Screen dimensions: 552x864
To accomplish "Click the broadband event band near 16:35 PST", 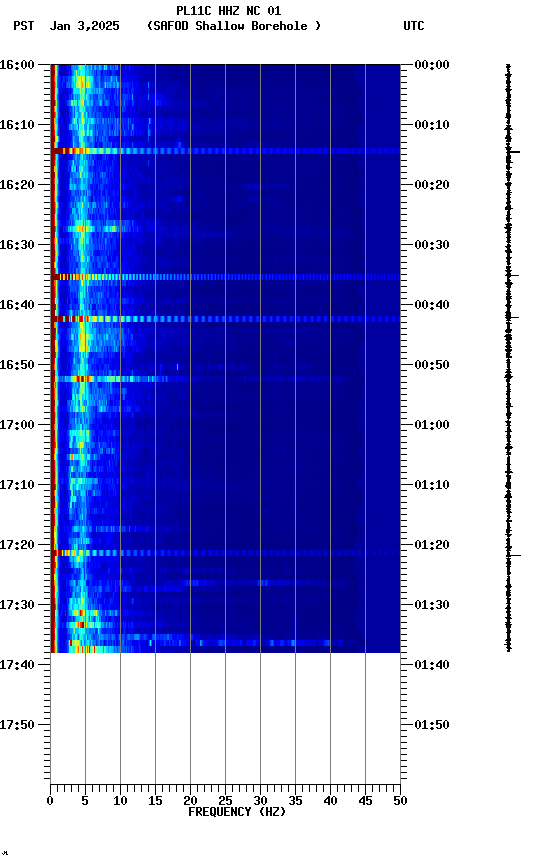I will tap(225, 277).
